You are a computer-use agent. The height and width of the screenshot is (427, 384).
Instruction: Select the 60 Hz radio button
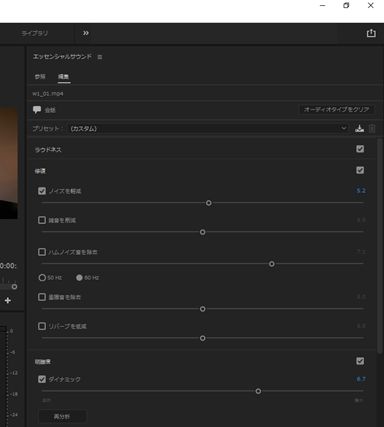(79, 278)
